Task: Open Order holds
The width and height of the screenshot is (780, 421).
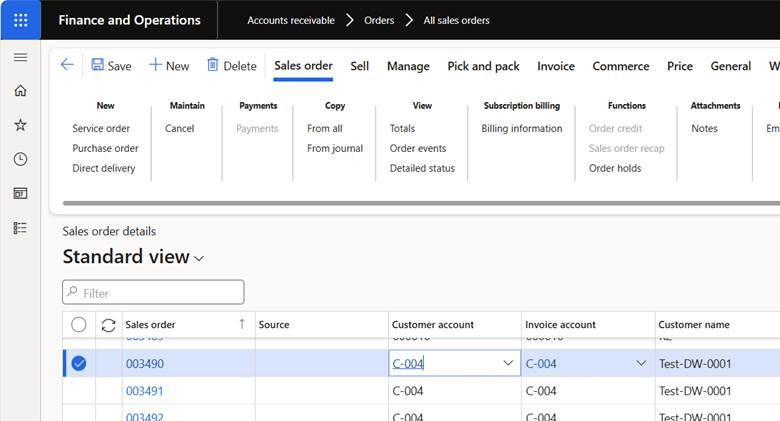Action: (x=615, y=168)
